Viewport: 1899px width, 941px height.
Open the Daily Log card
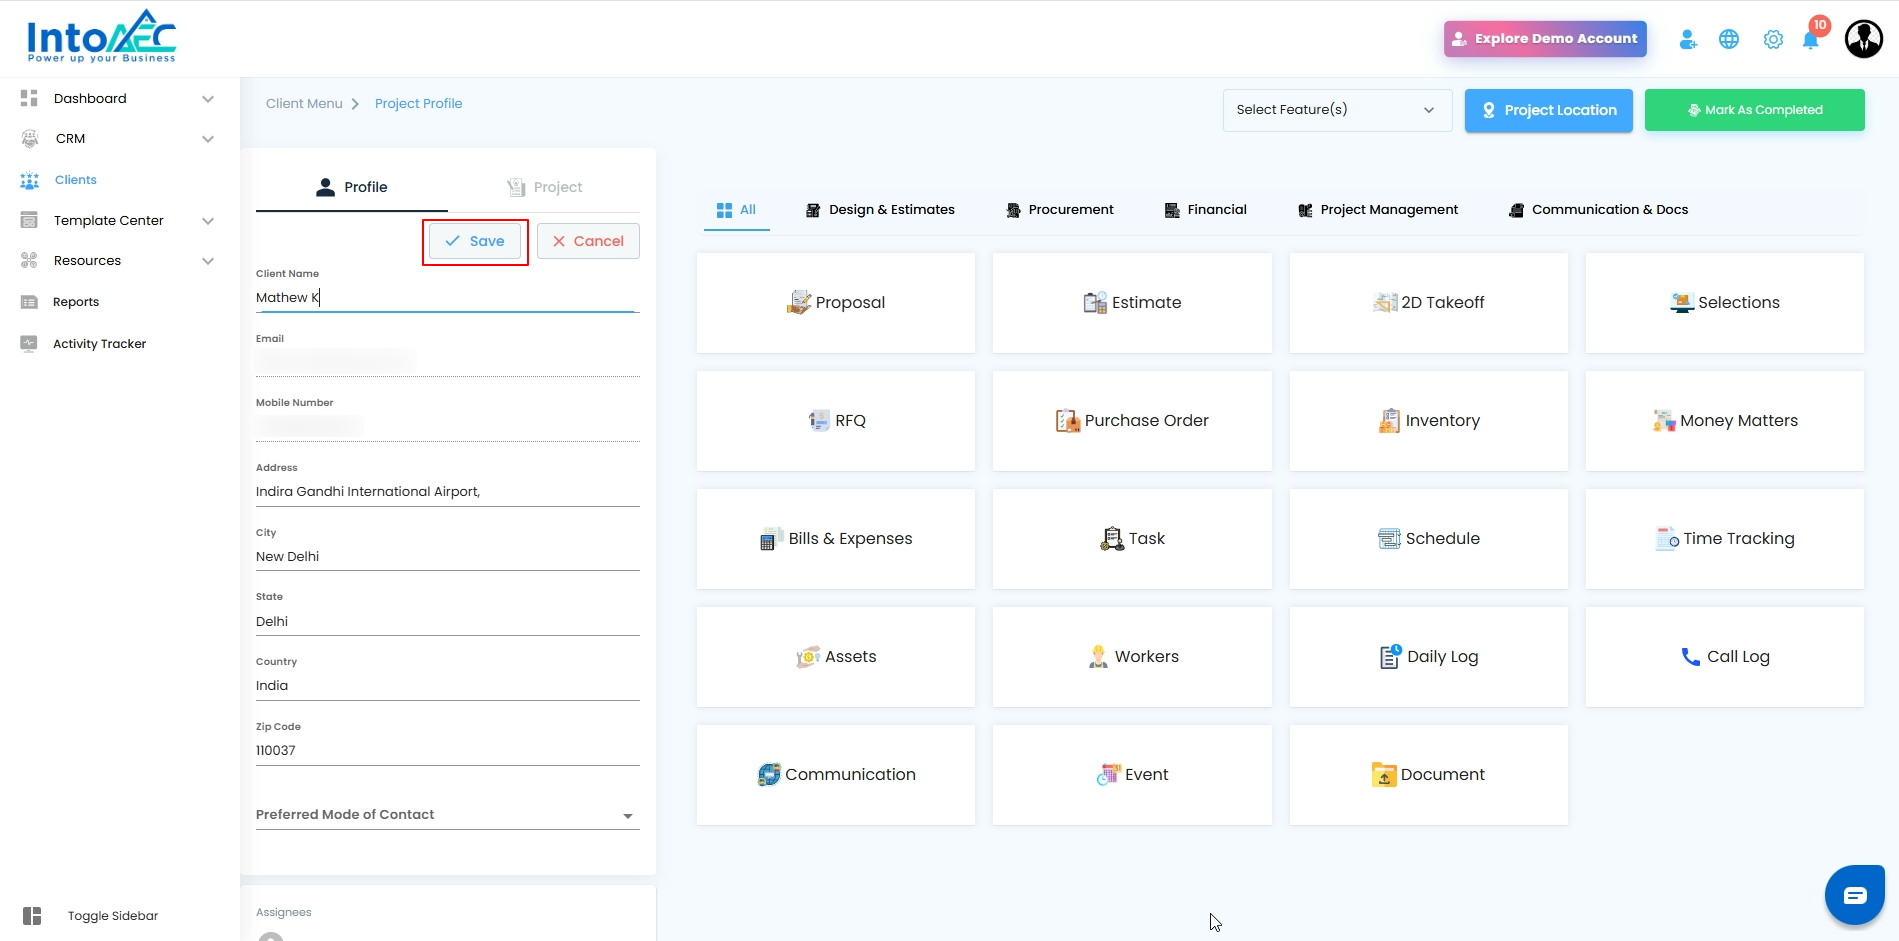tap(1429, 657)
